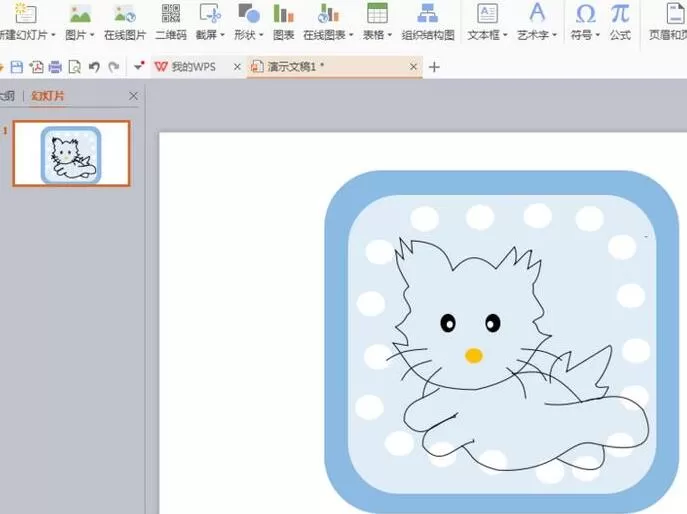The height and width of the screenshot is (514, 687).
Task: Click the 形状 shapes icon
Action: [x=249, y=13]
